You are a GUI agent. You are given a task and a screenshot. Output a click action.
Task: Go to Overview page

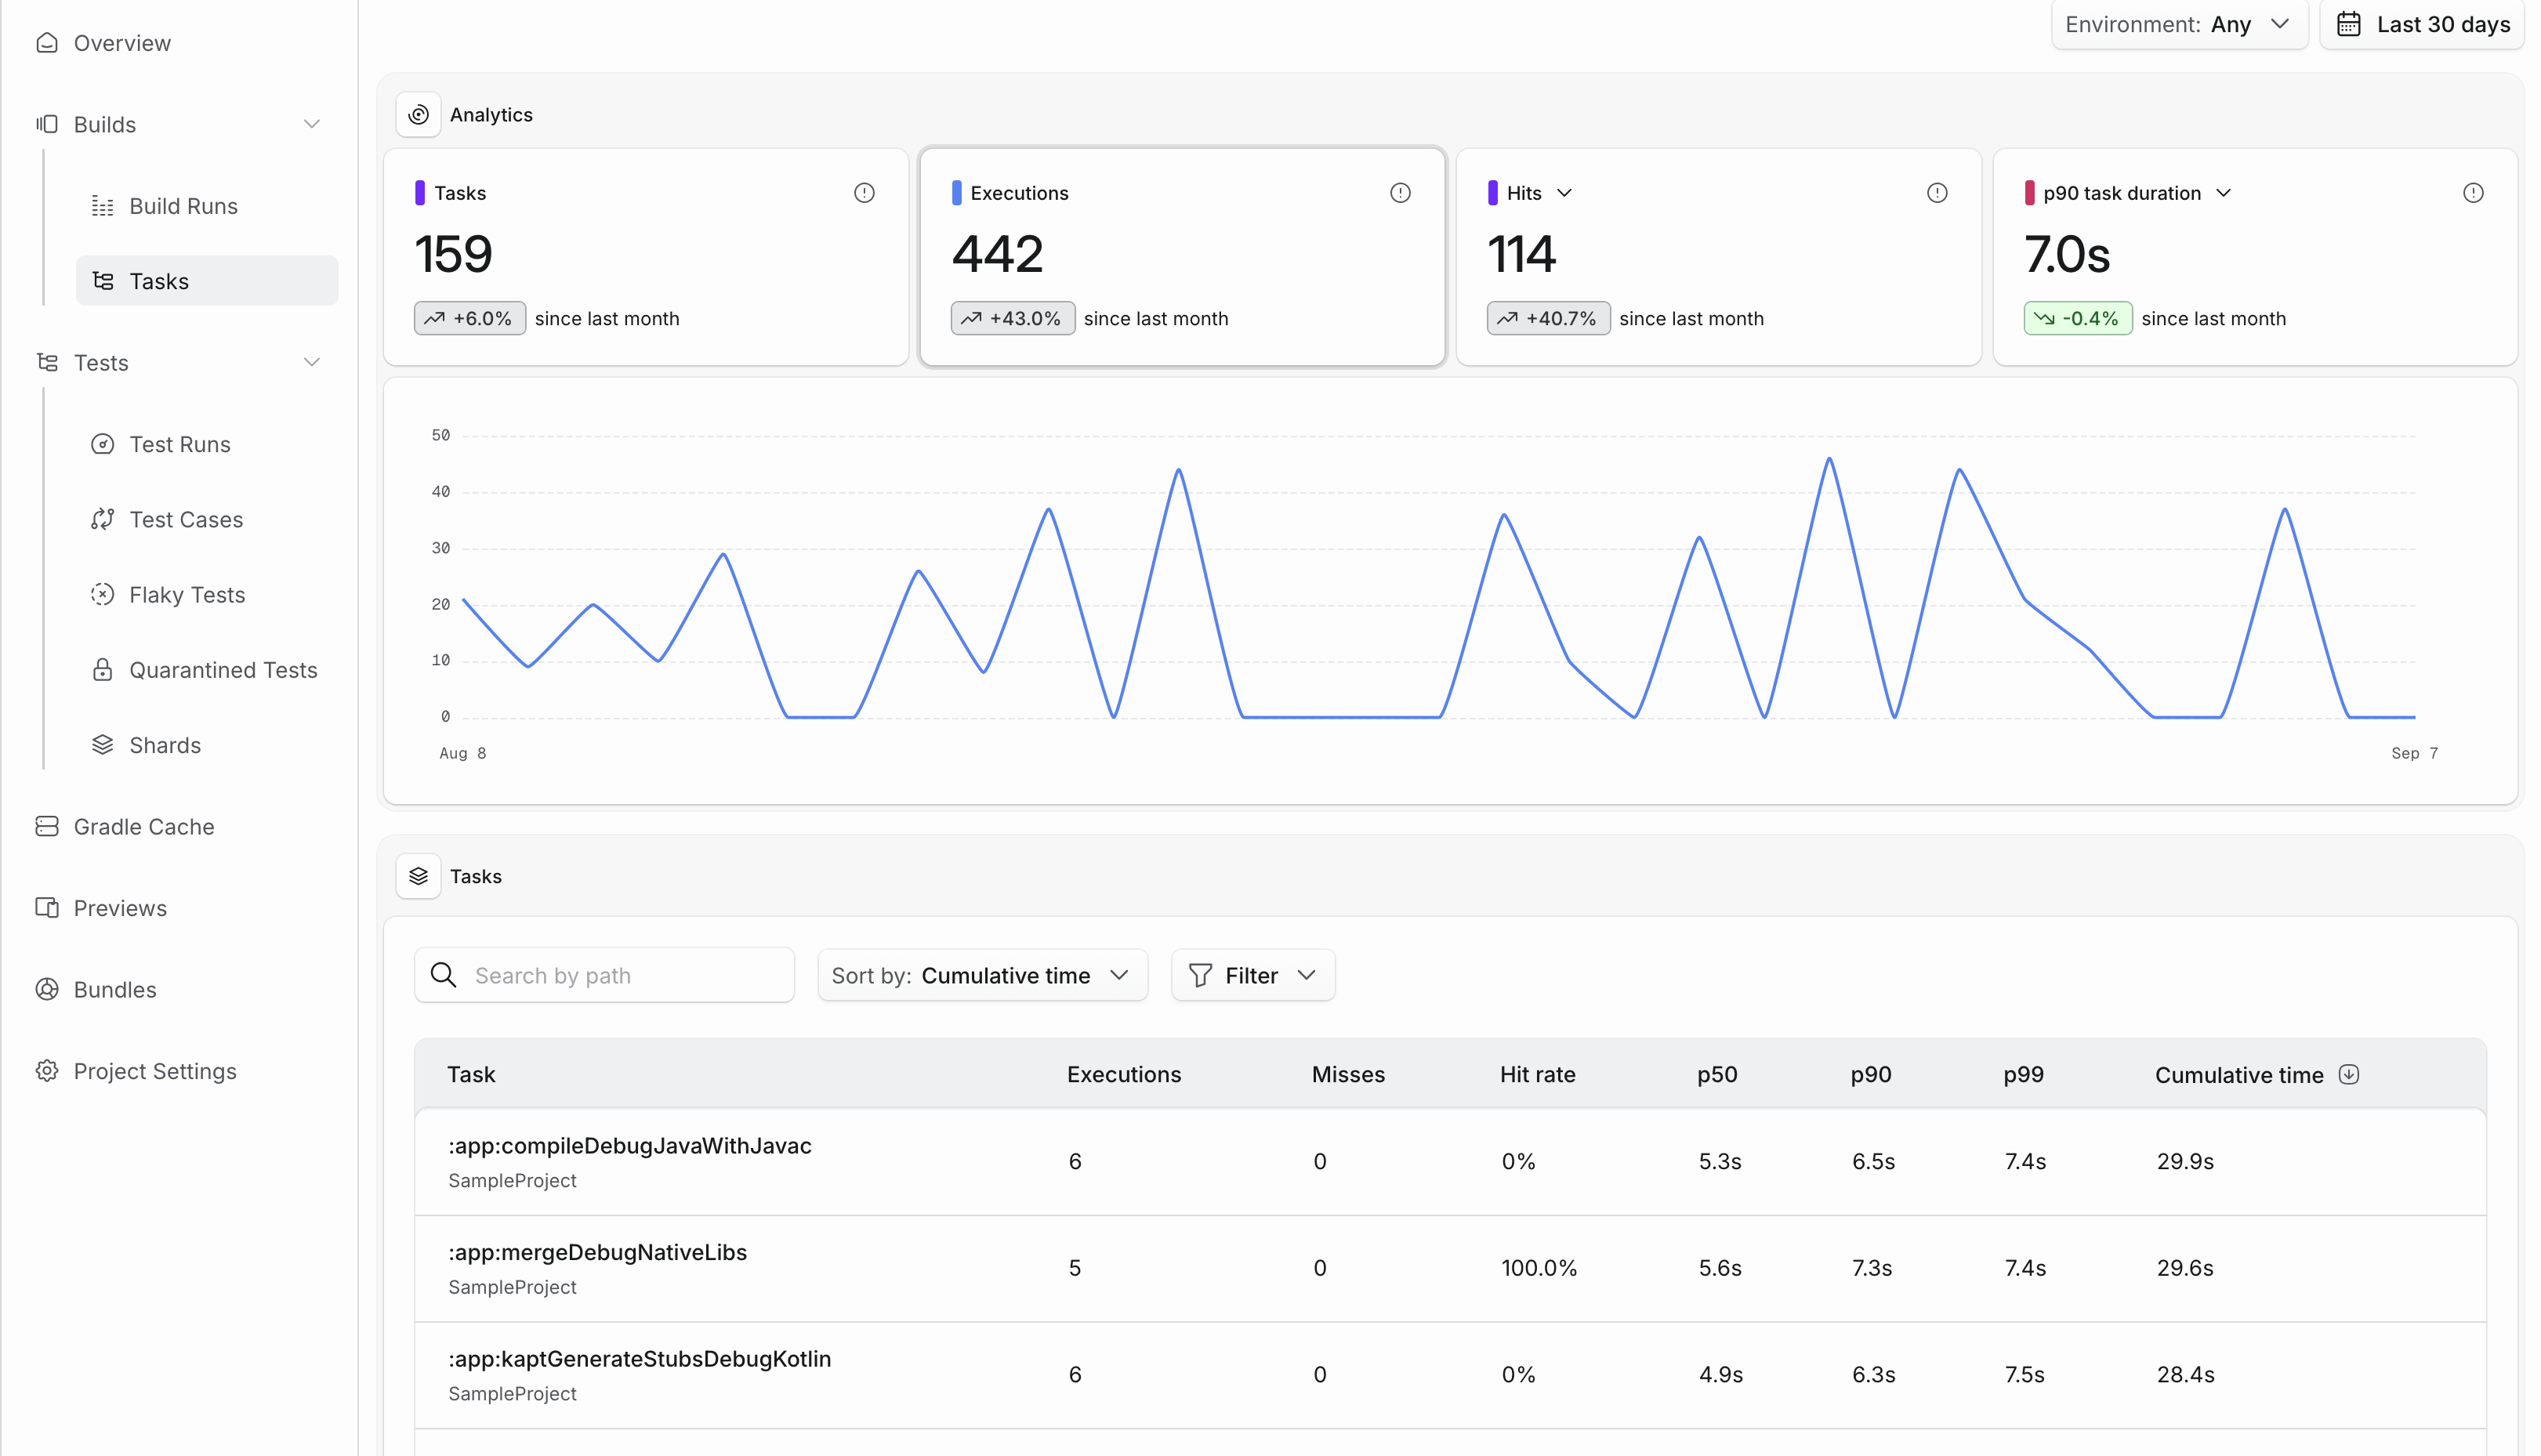[x=122, y=43]
